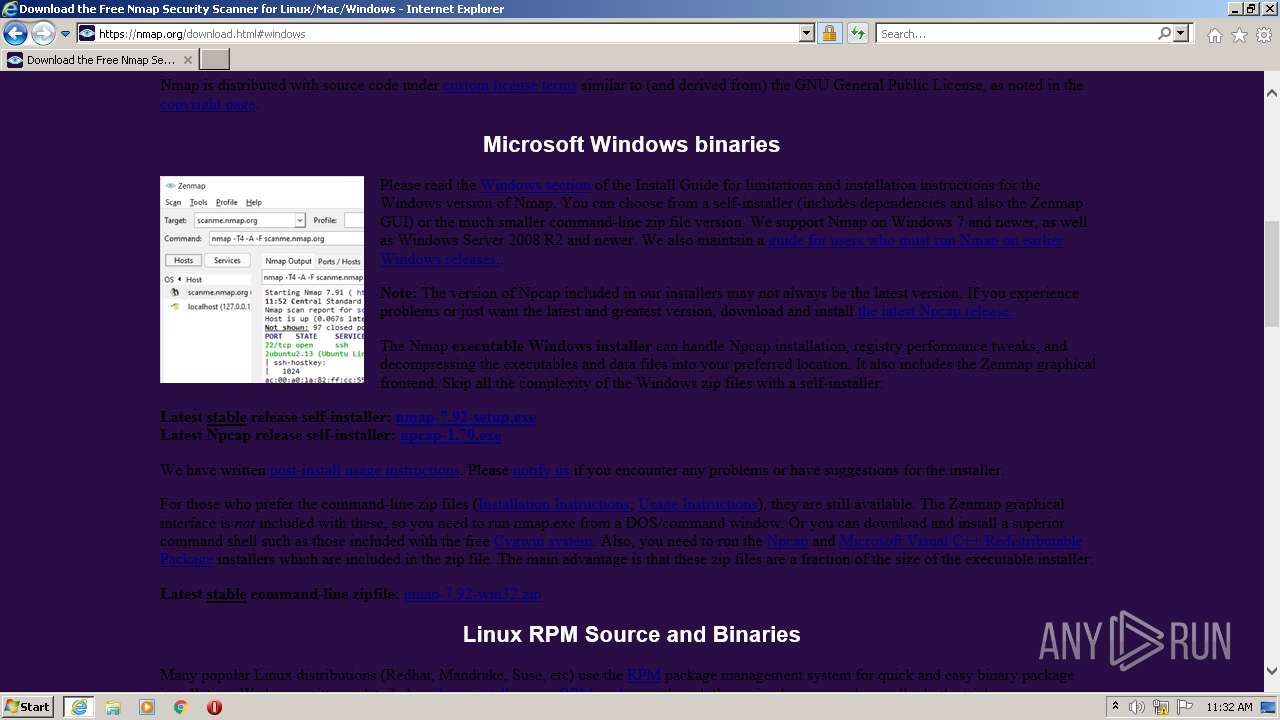Launch Chrome from the taskbar
Viewport: 1280px width, 720px height.
point(181,707)
